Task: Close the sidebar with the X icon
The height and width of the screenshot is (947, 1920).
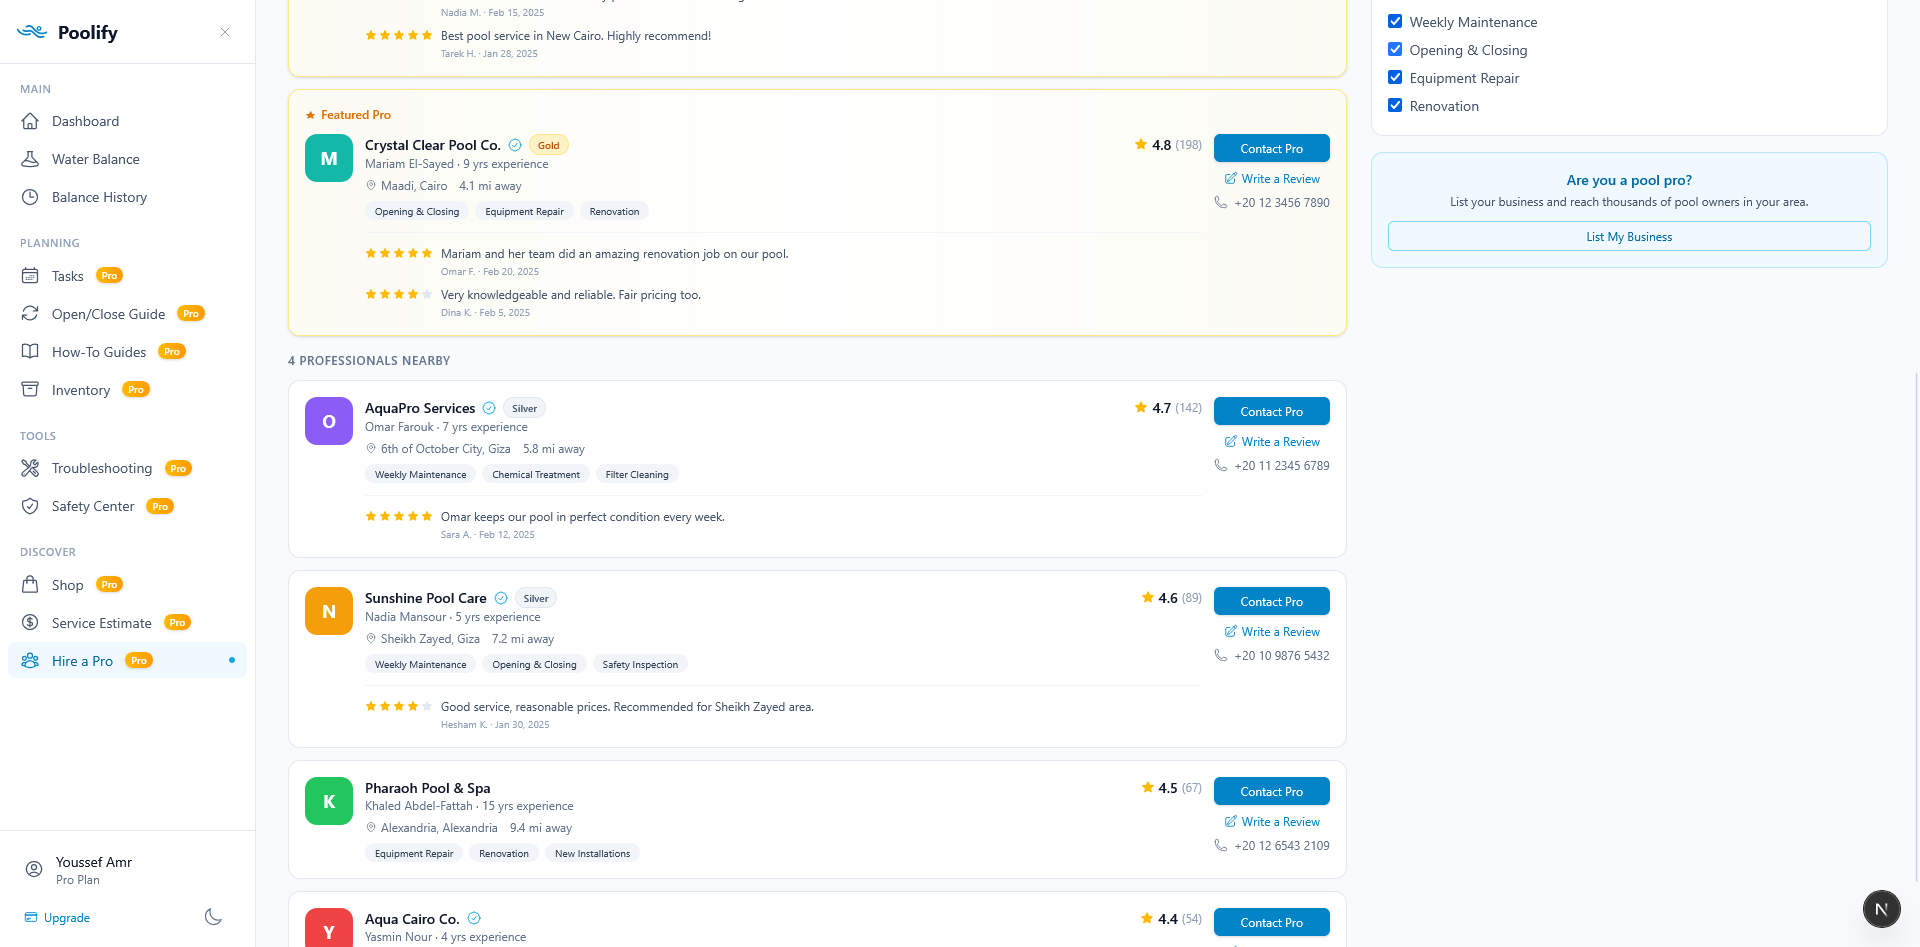Action: click(x=225, y=32)
